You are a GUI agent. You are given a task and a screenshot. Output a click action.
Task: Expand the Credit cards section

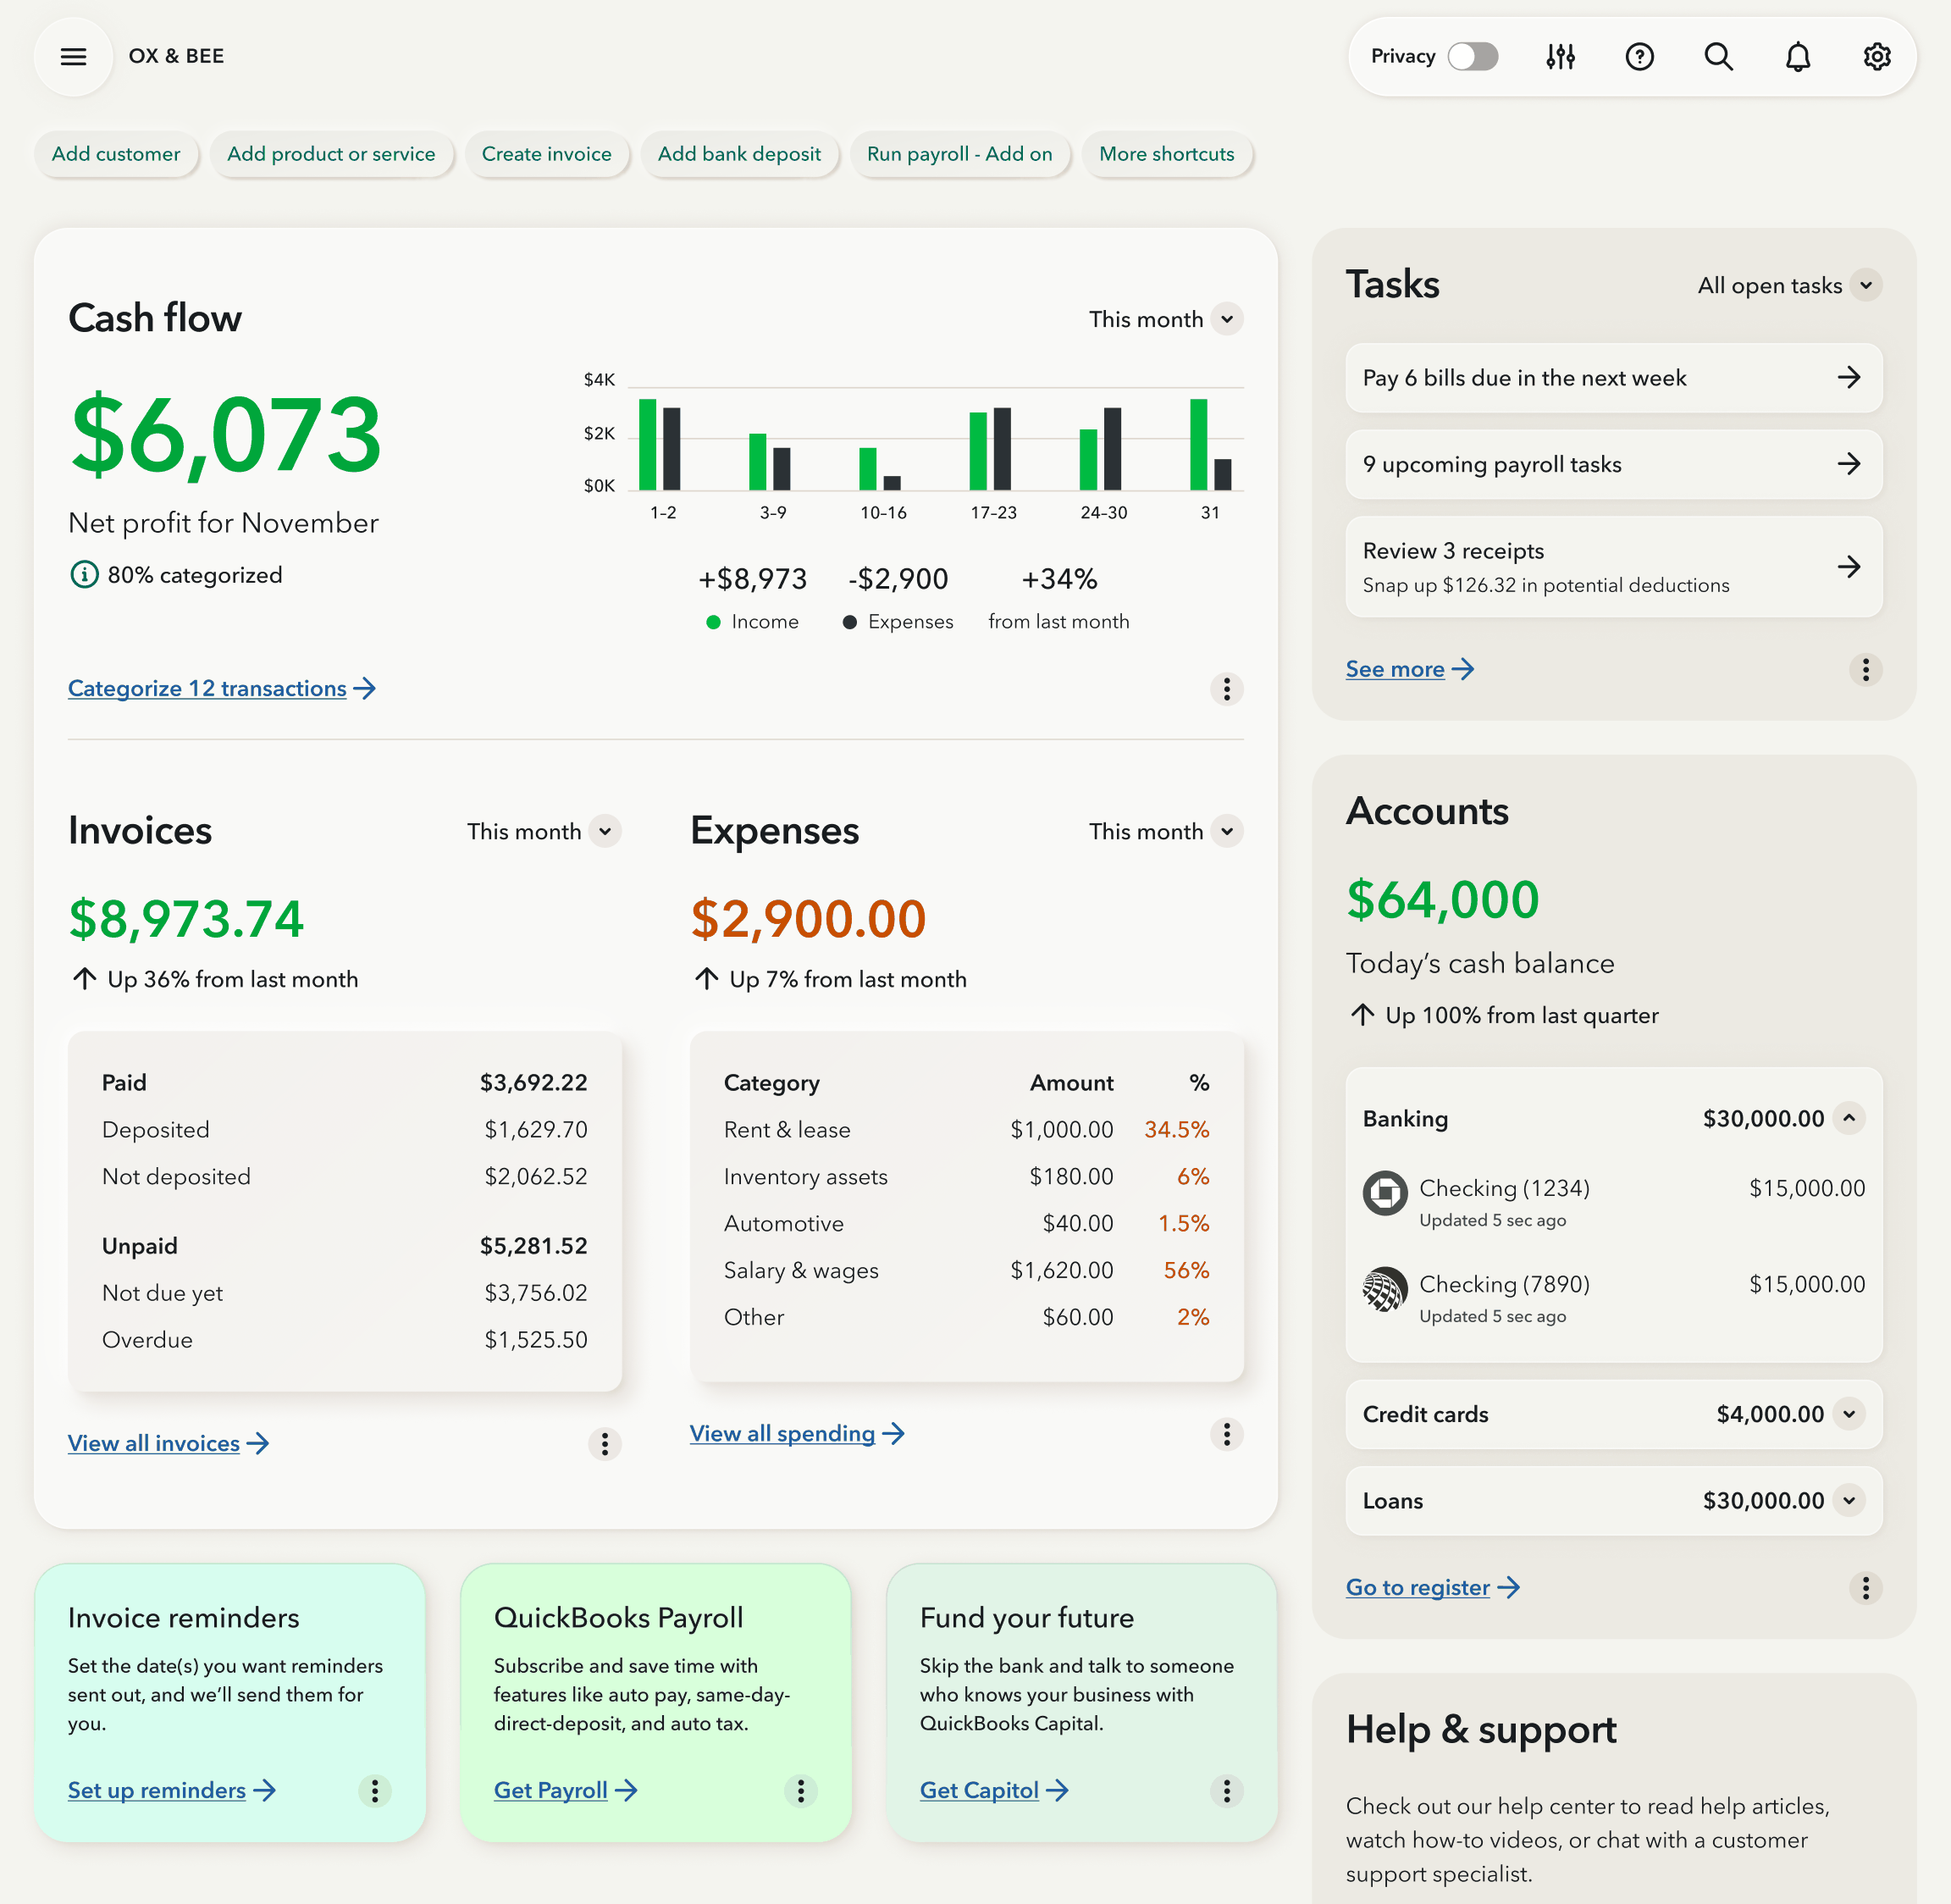1849,1414
